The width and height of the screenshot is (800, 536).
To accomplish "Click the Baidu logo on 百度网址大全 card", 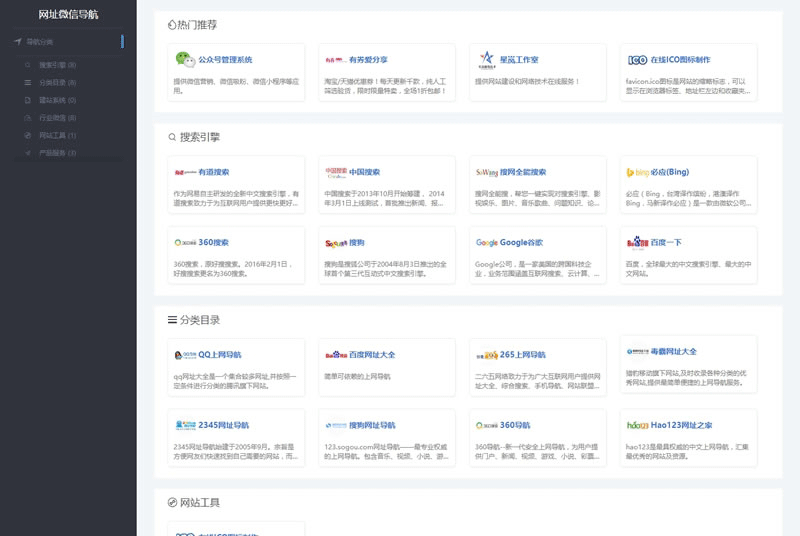I will click(336, 355).
